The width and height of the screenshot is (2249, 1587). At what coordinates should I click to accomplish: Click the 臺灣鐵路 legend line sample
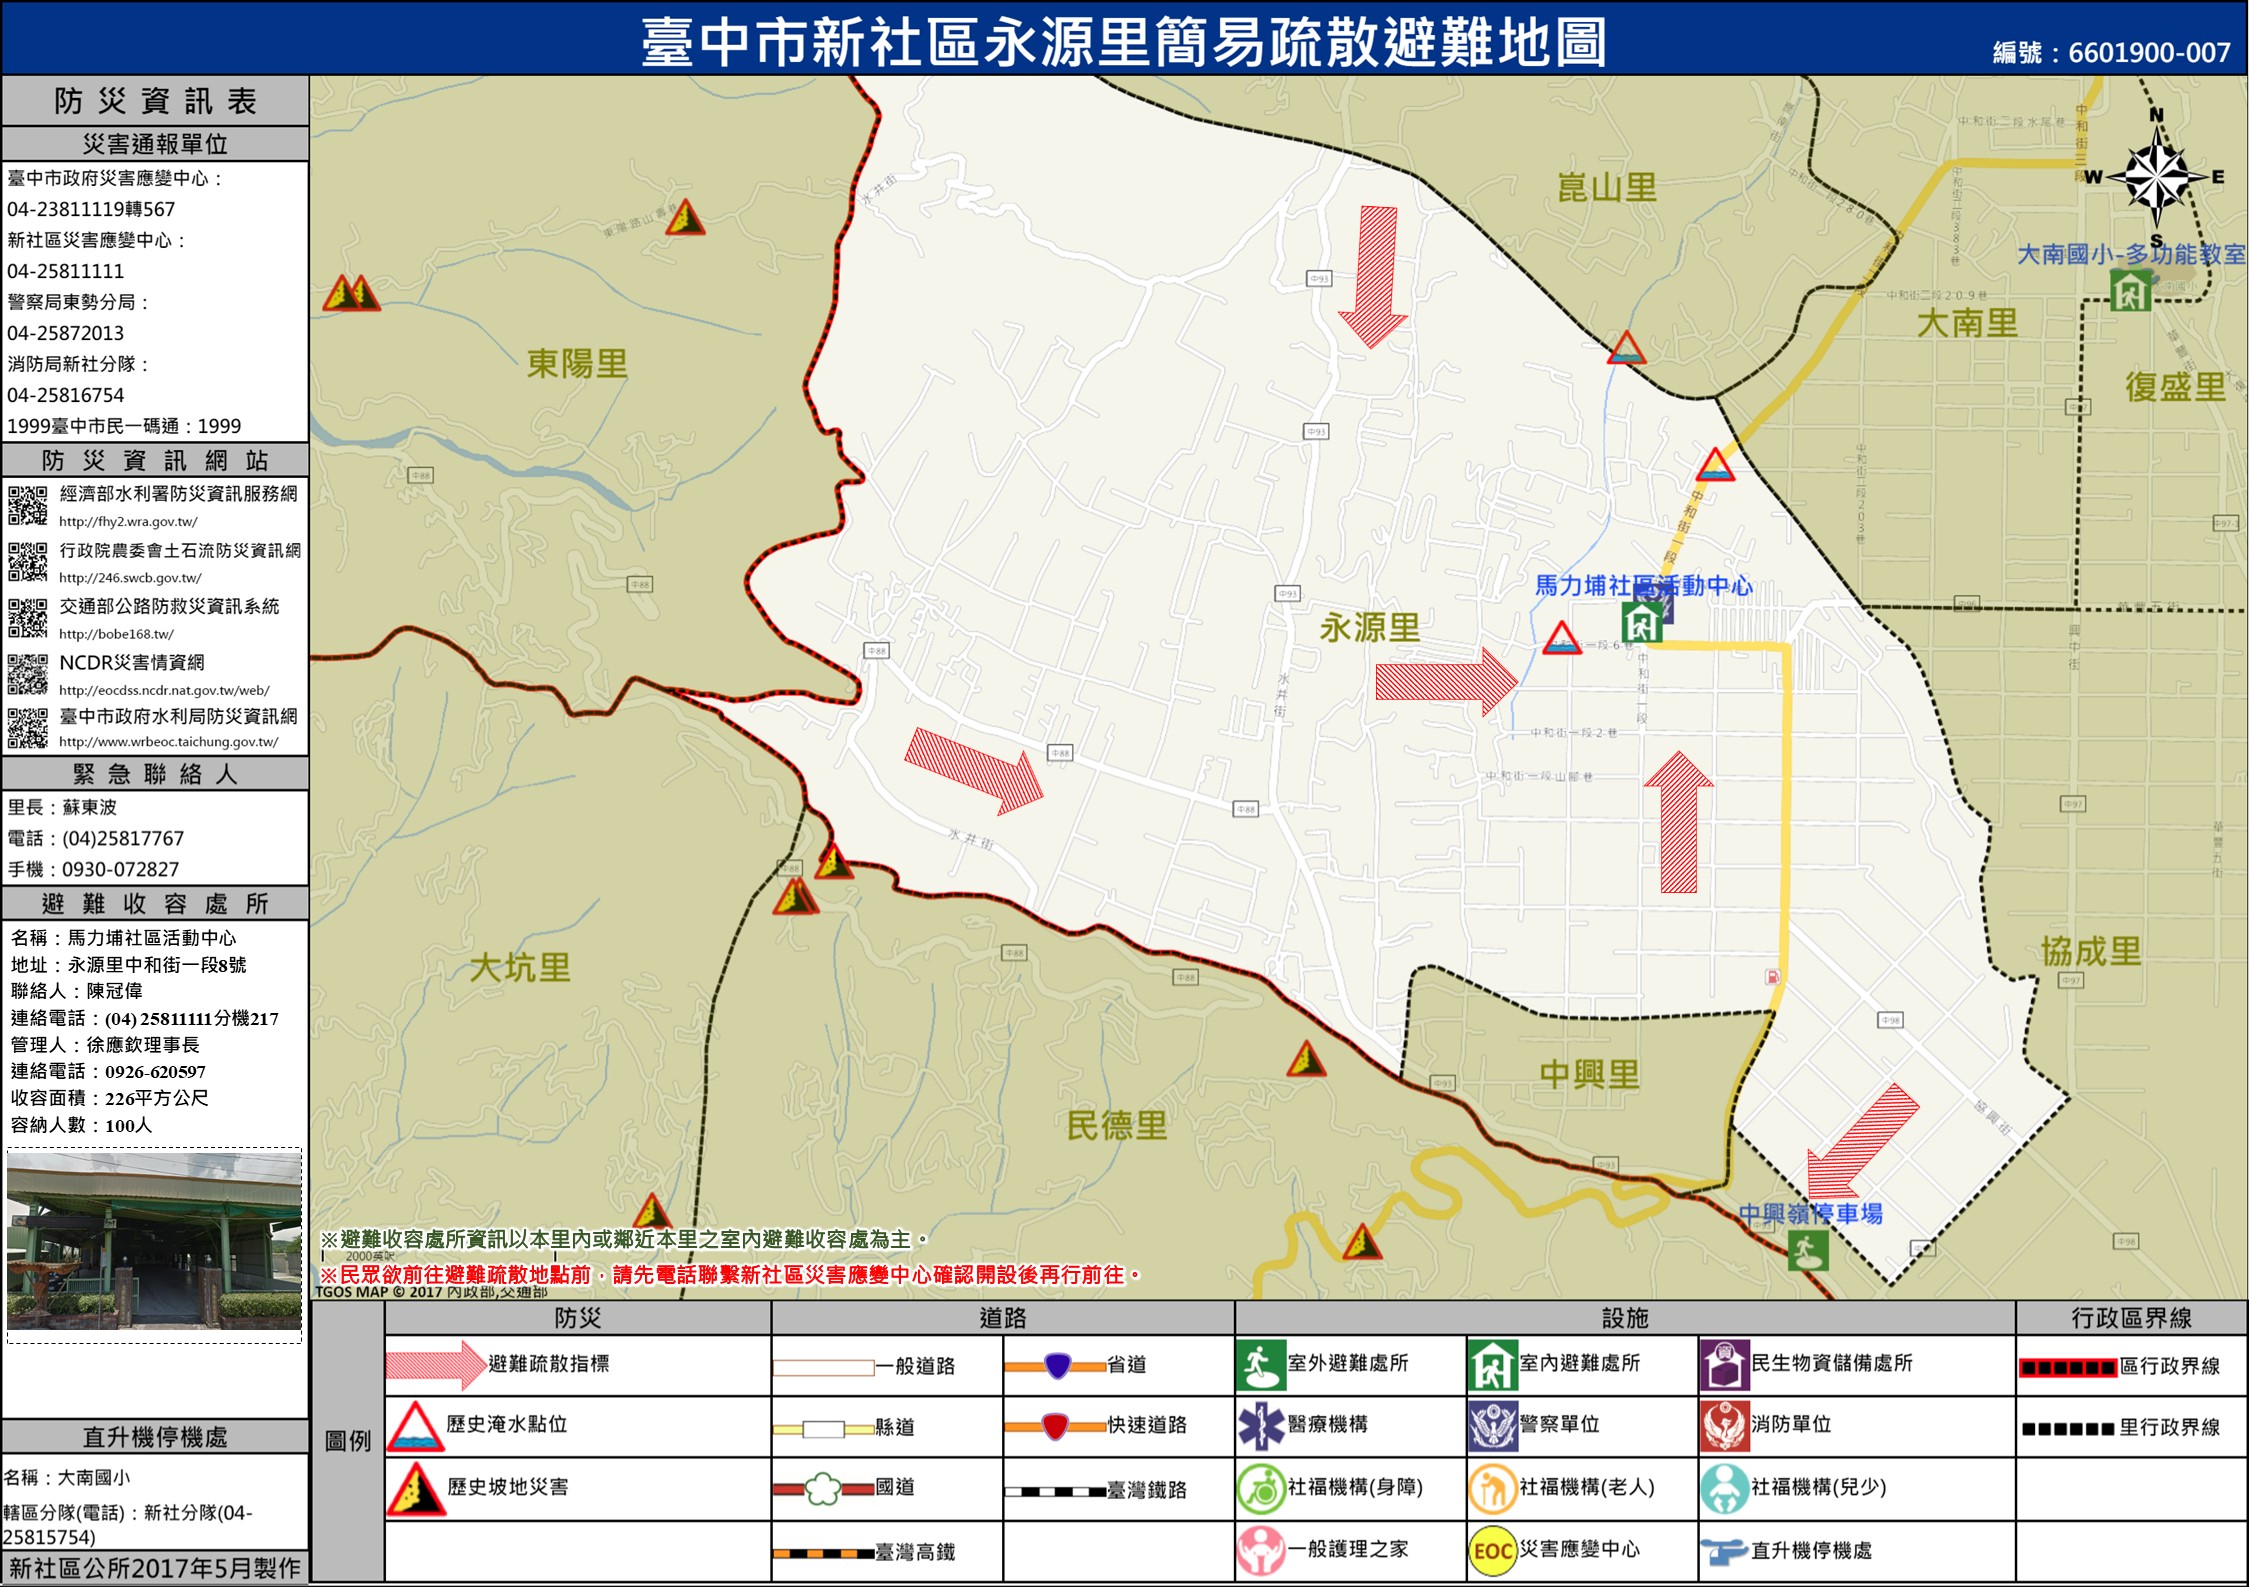coord(1054,1491)
